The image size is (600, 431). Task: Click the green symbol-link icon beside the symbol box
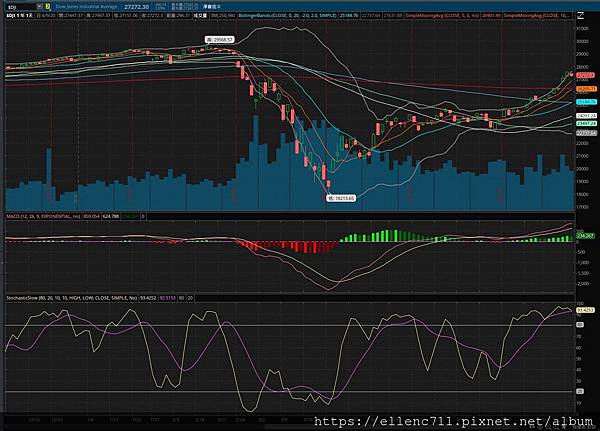(47, 7)
